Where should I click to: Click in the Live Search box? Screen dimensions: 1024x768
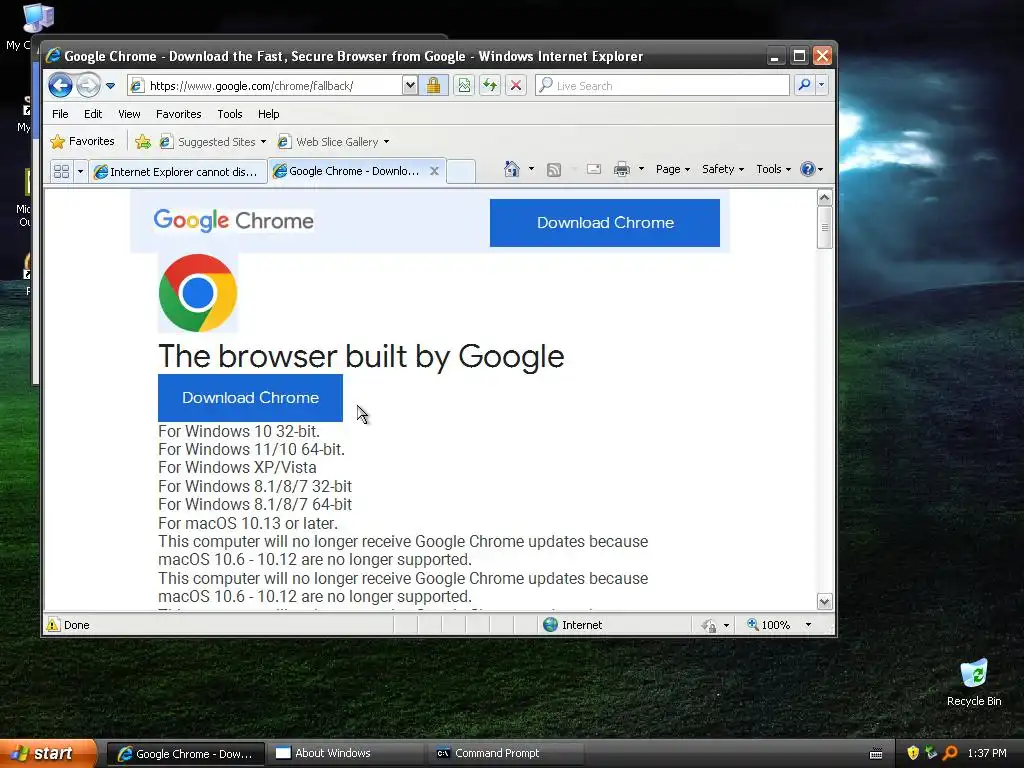pyautogui.click(x=662, y=86)
